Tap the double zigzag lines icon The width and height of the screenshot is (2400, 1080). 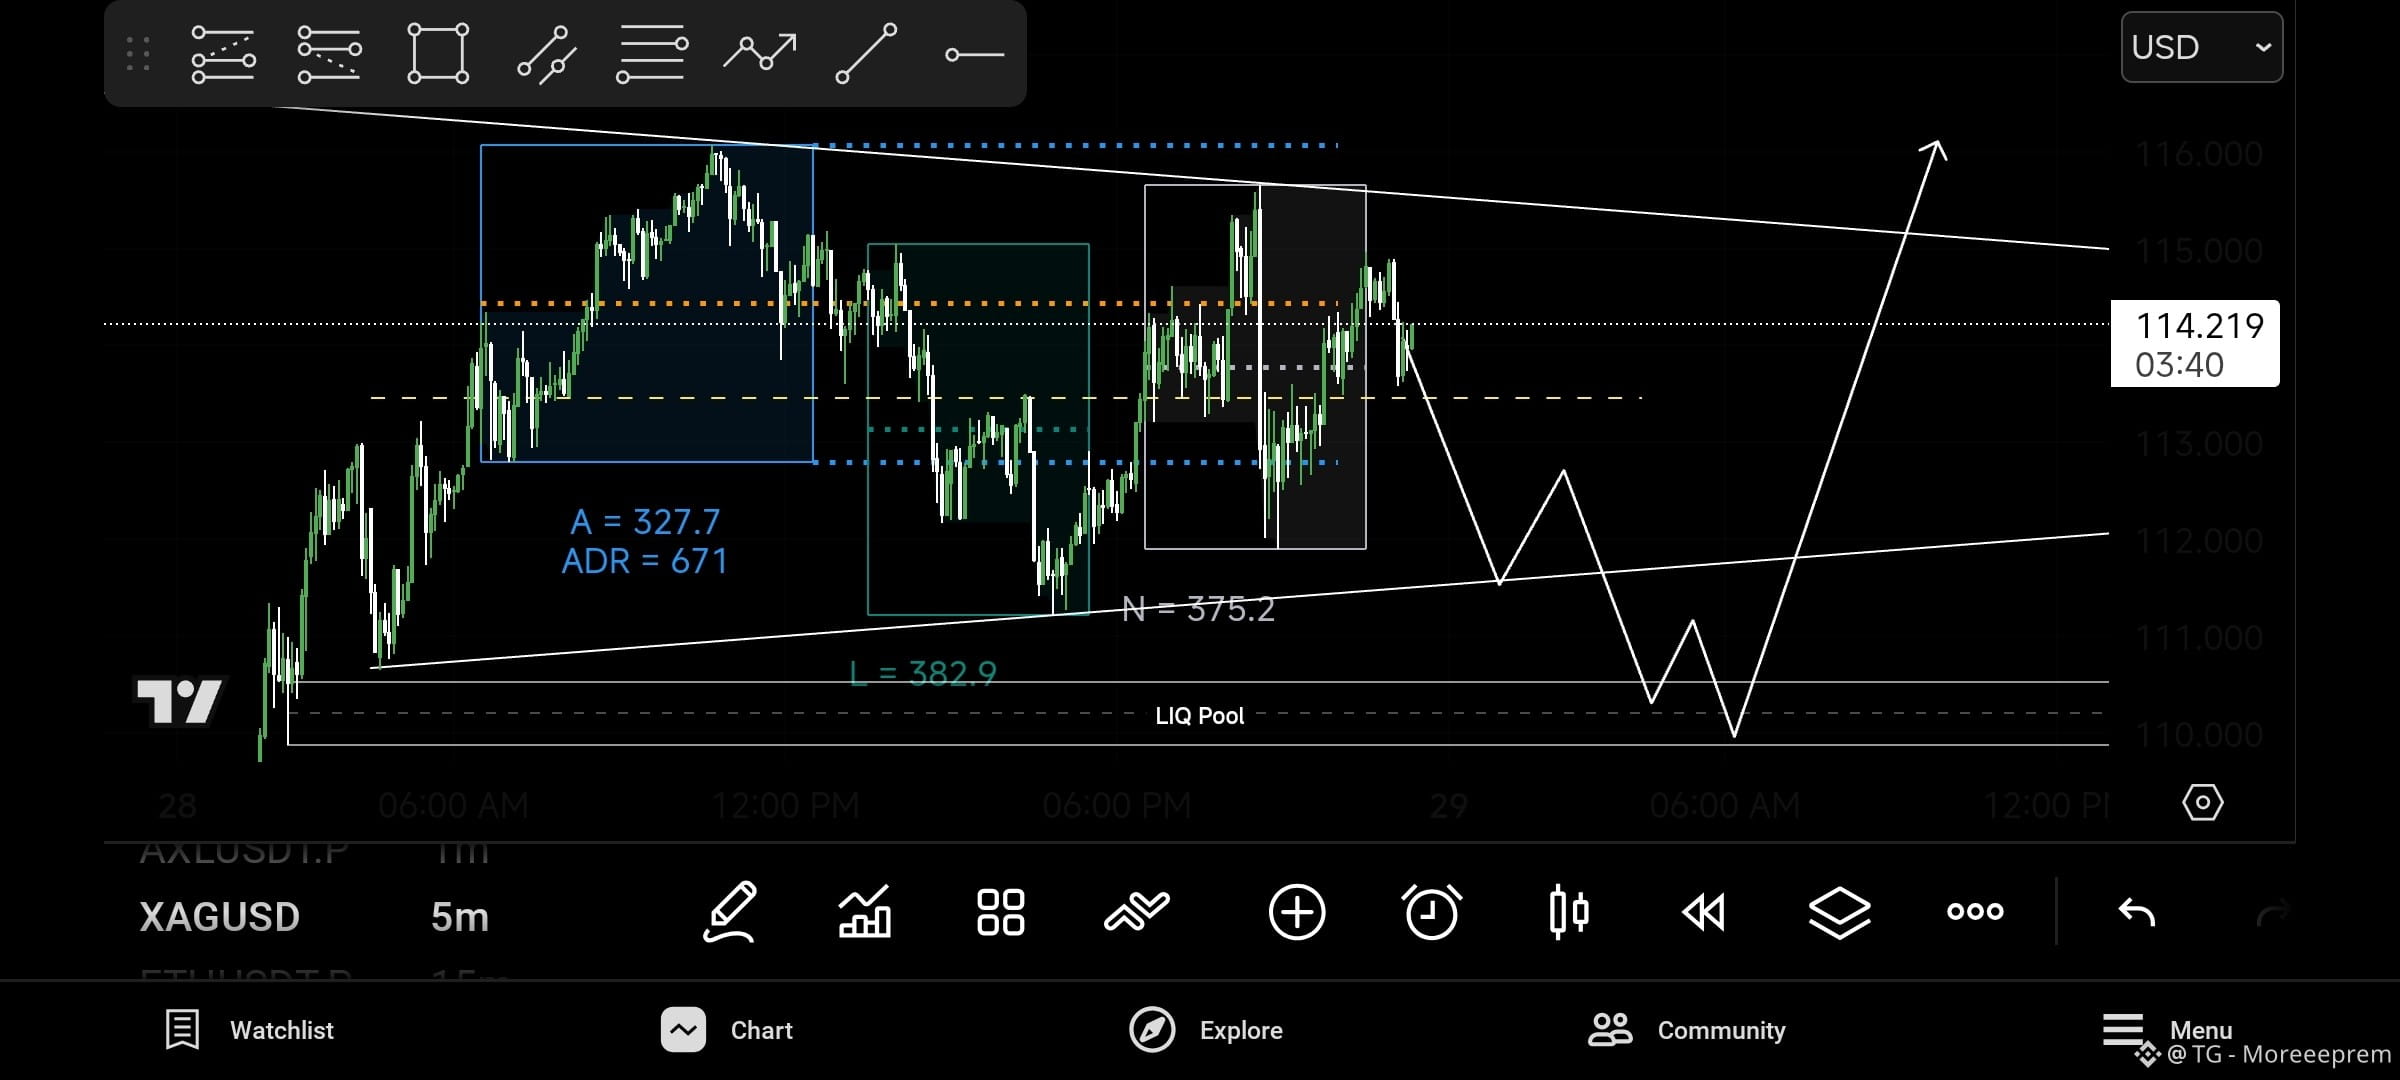click(x=1136, y=912)
